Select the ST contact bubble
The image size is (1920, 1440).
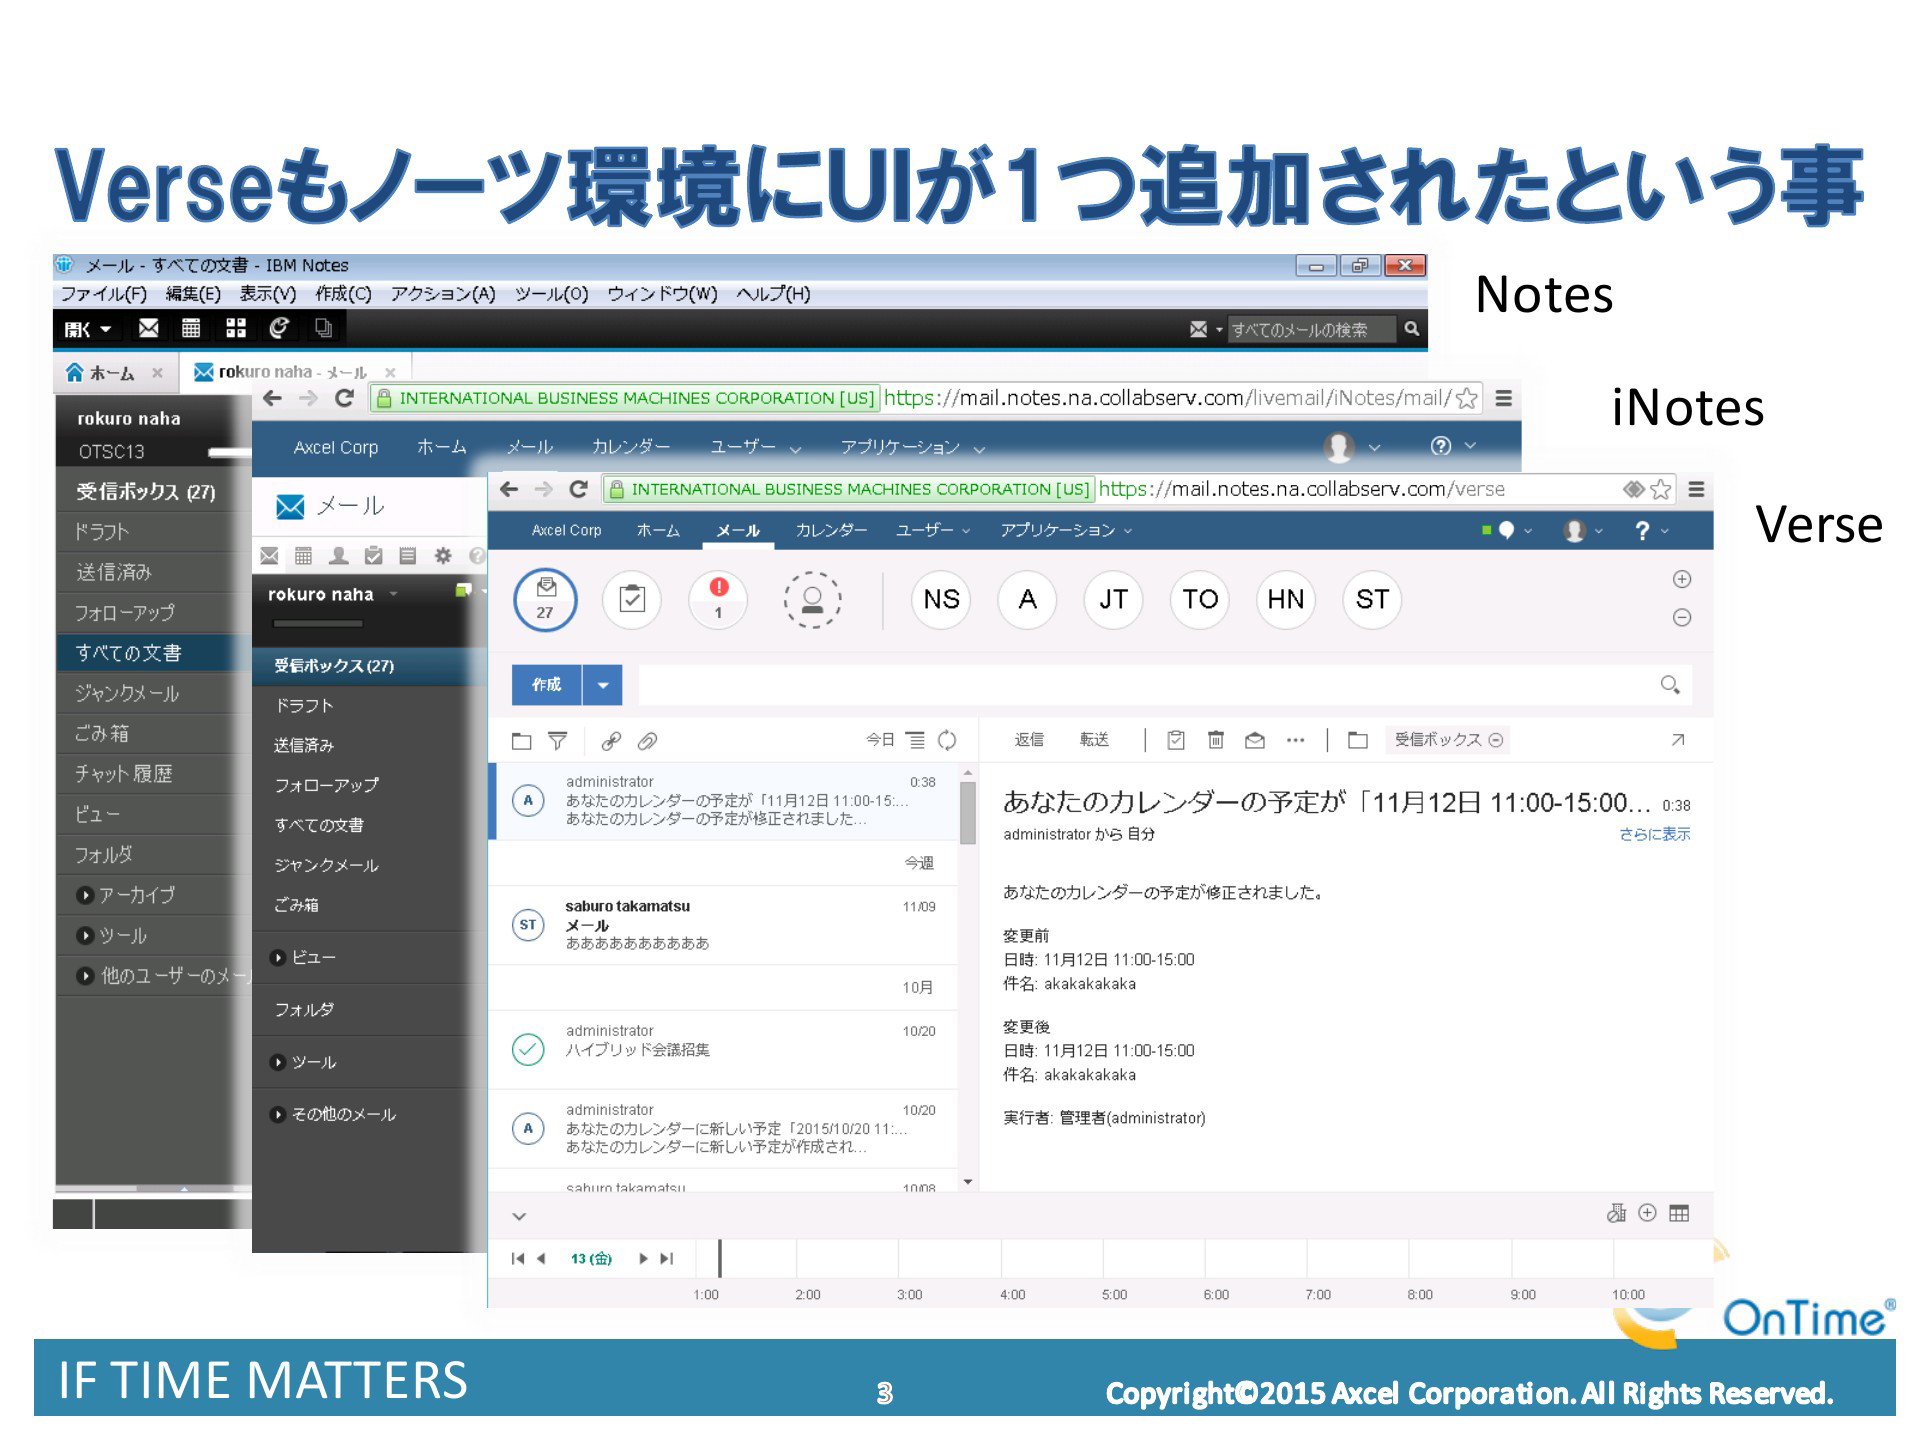pos(1372,600)
